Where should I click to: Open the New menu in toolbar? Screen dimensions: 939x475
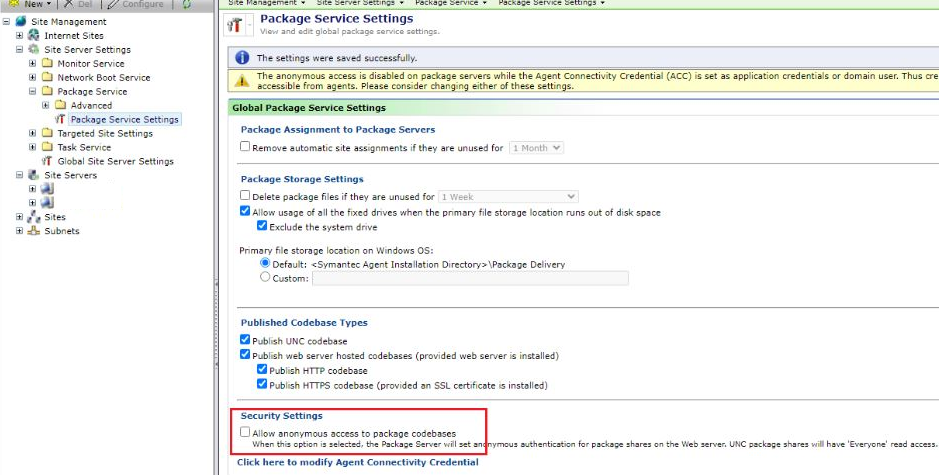point(38,5)
